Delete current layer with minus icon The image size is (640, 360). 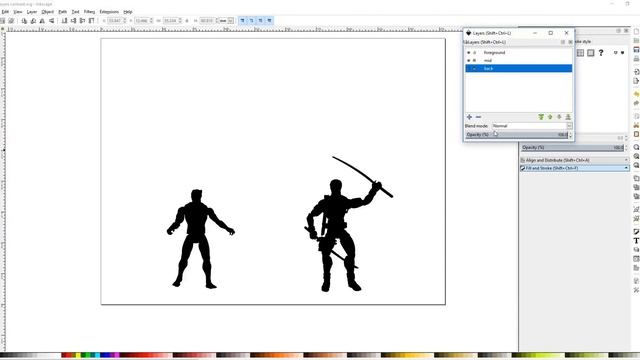(x=478, y=117)
